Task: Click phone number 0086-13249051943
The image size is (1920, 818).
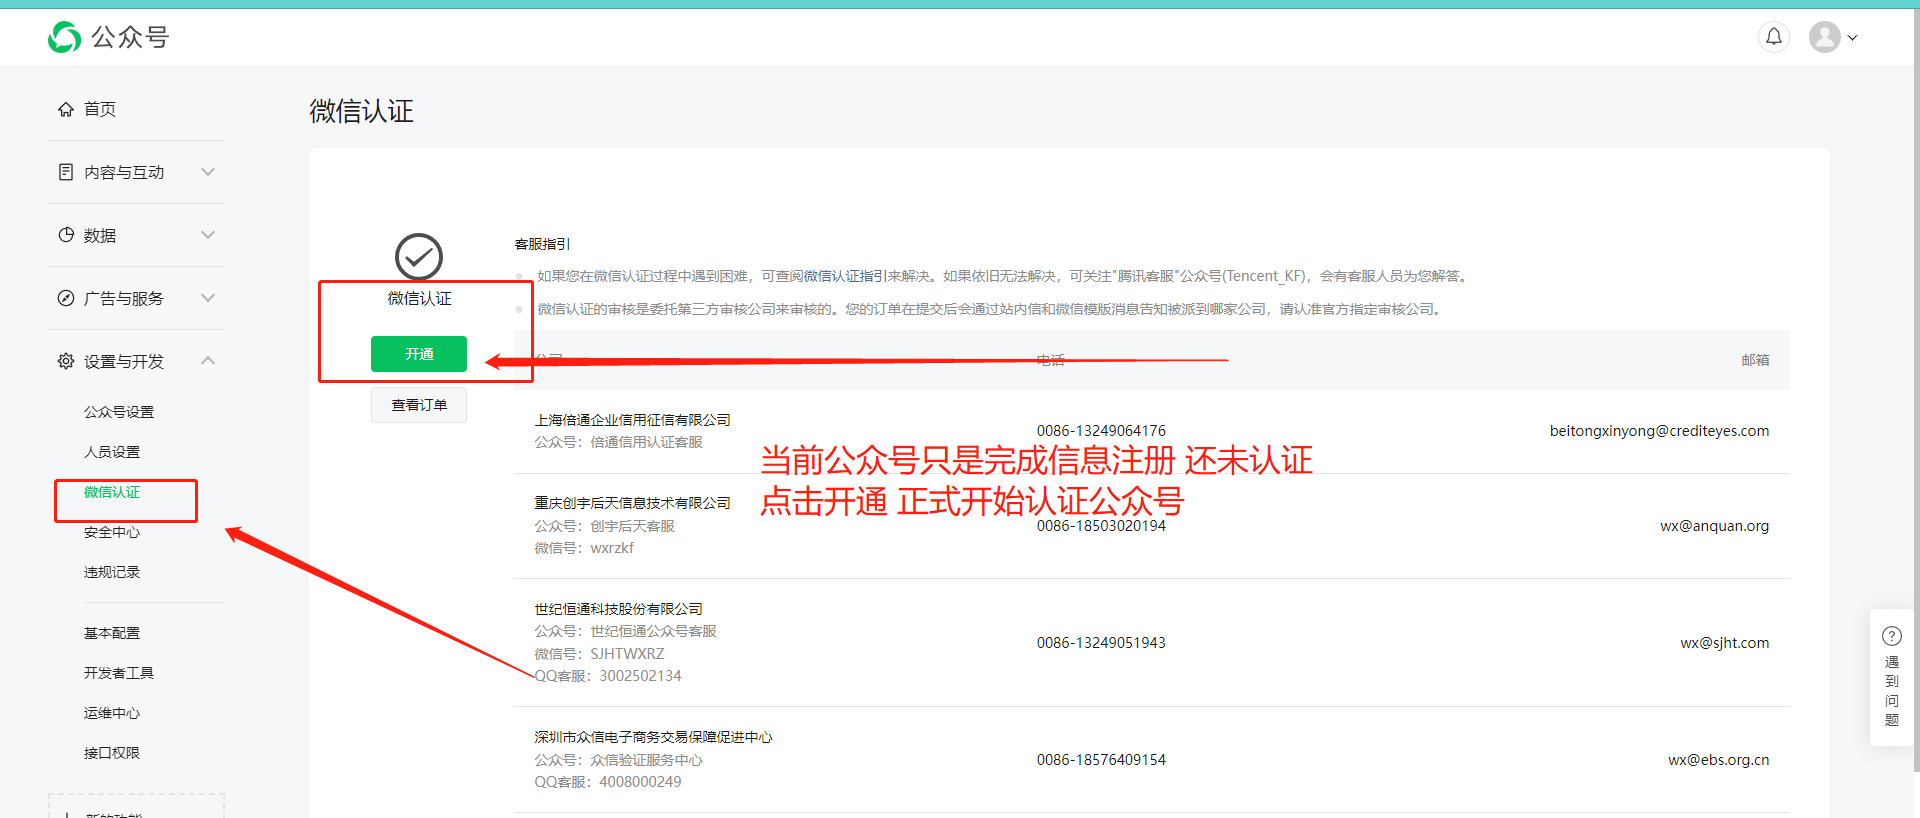Action: click(x=1101, y=643)
